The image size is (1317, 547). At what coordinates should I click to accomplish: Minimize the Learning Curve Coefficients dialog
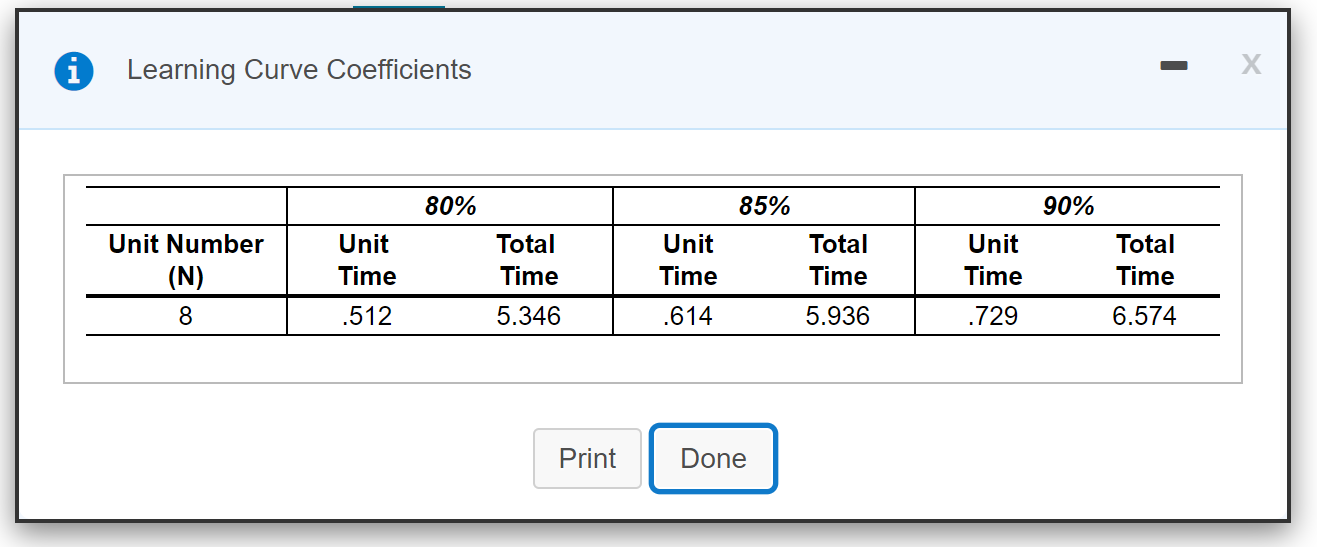[x=1173, y=66]
